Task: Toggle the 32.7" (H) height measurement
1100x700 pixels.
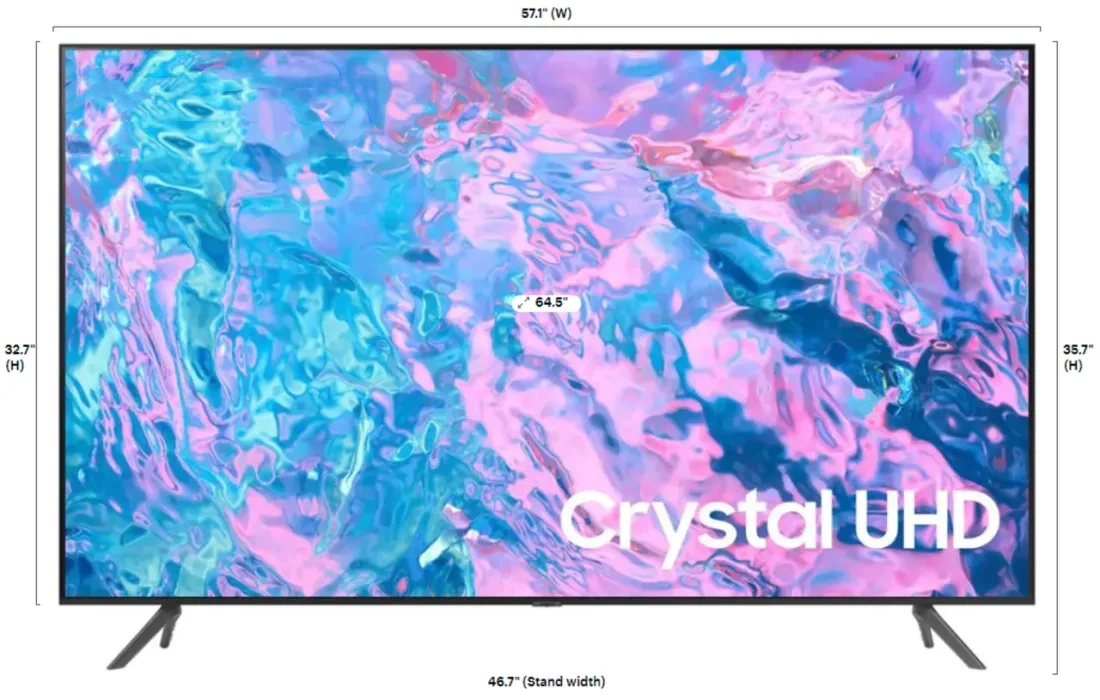Action: pos(16,358)
